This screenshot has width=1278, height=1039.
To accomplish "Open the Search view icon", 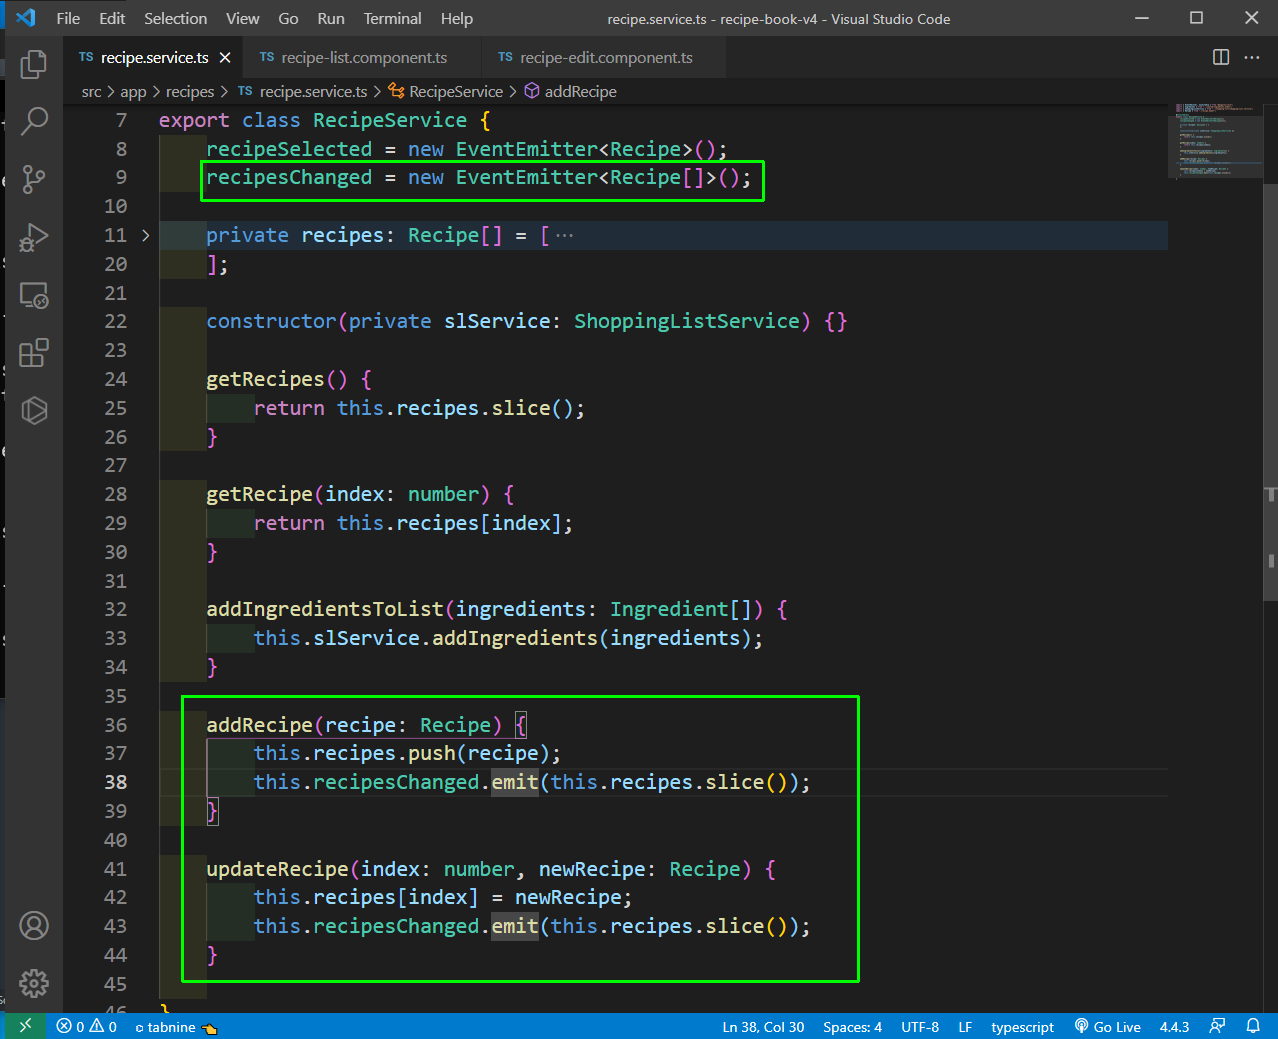I will 34,121.
